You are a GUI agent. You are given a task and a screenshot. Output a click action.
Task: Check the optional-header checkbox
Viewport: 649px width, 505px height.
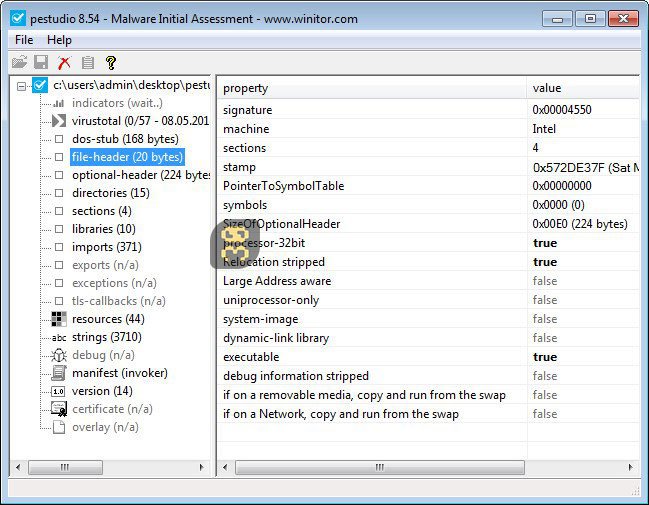pos(59,175)
